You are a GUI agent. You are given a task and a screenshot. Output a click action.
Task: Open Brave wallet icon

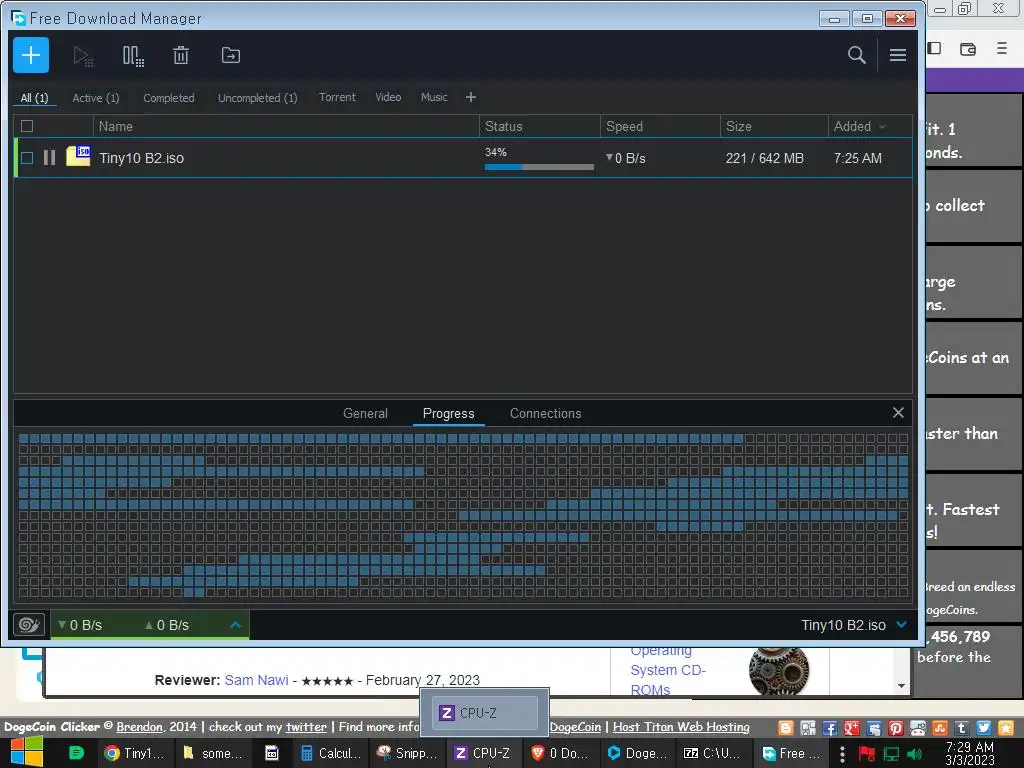[x=968, y=49]
